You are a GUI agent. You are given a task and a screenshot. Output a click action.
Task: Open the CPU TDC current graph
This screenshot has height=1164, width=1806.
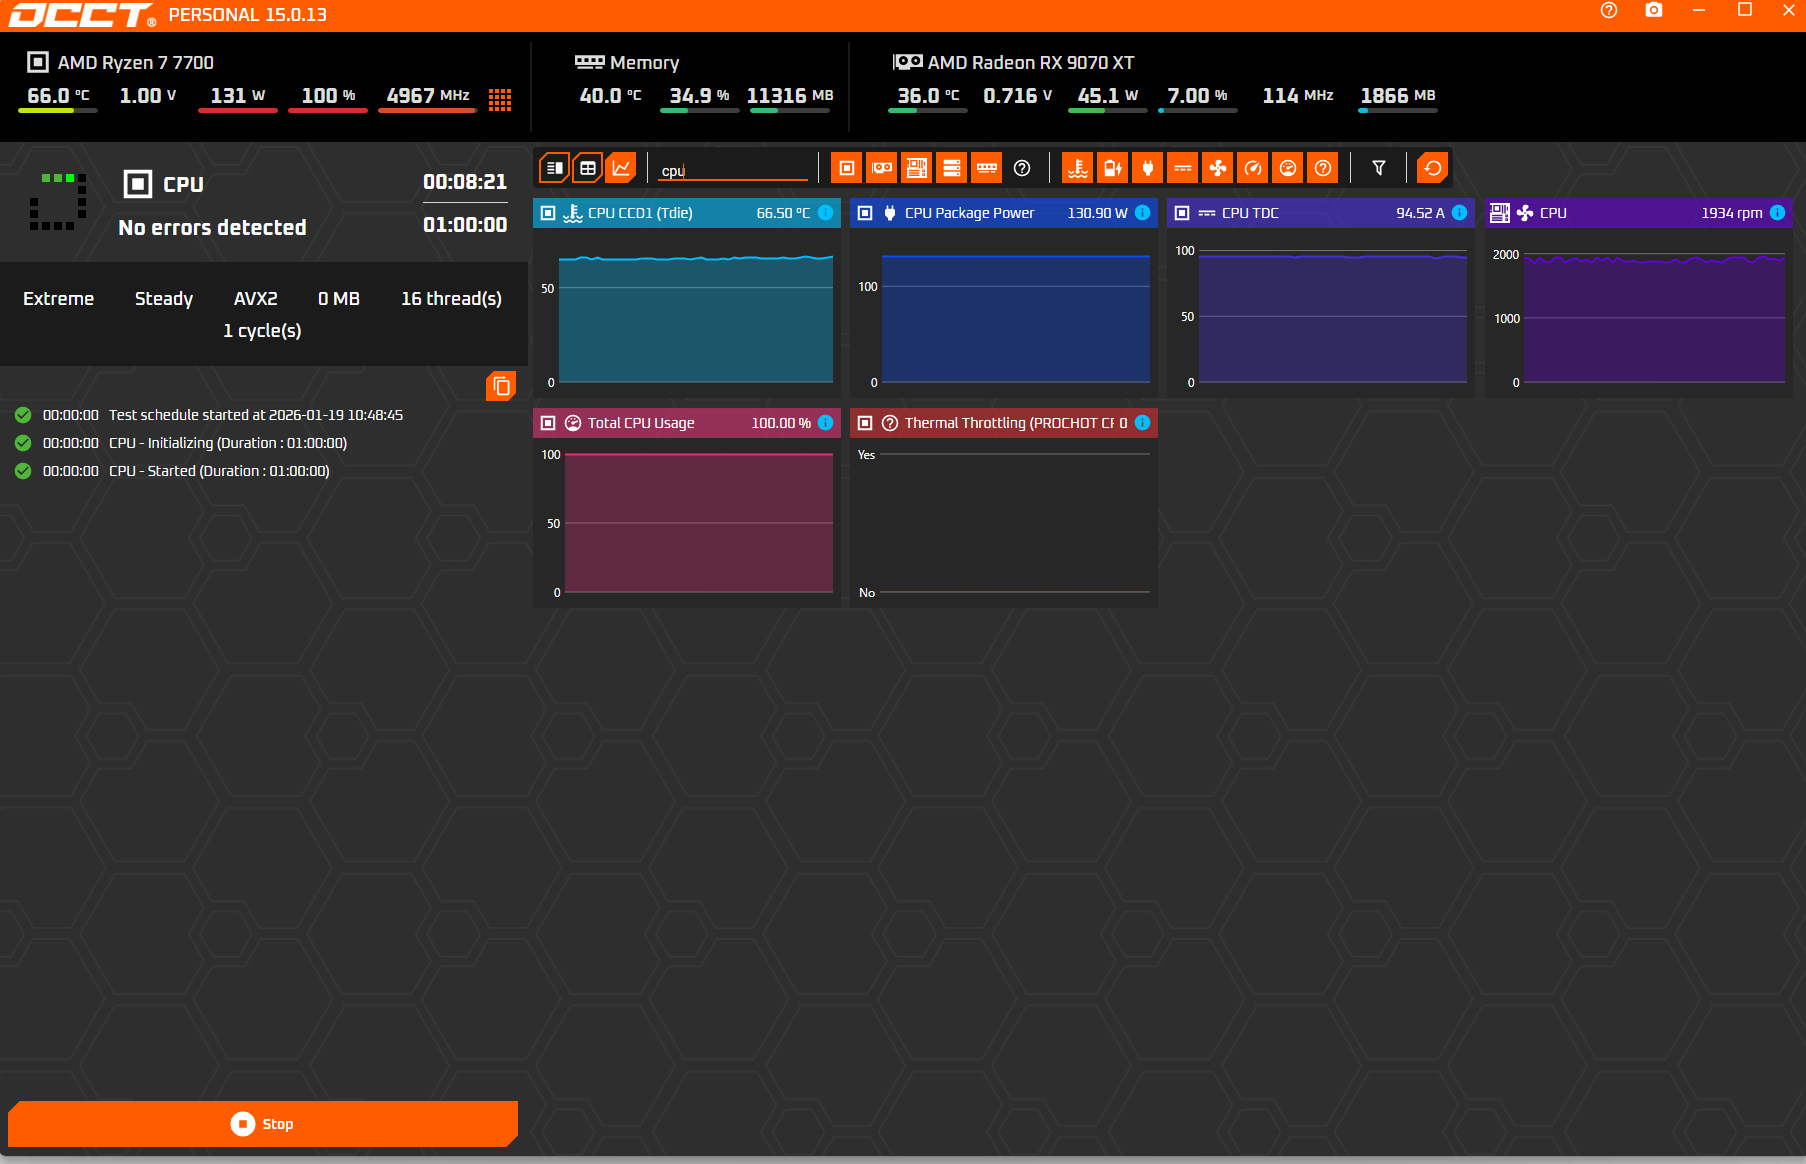pos(1321,313)
